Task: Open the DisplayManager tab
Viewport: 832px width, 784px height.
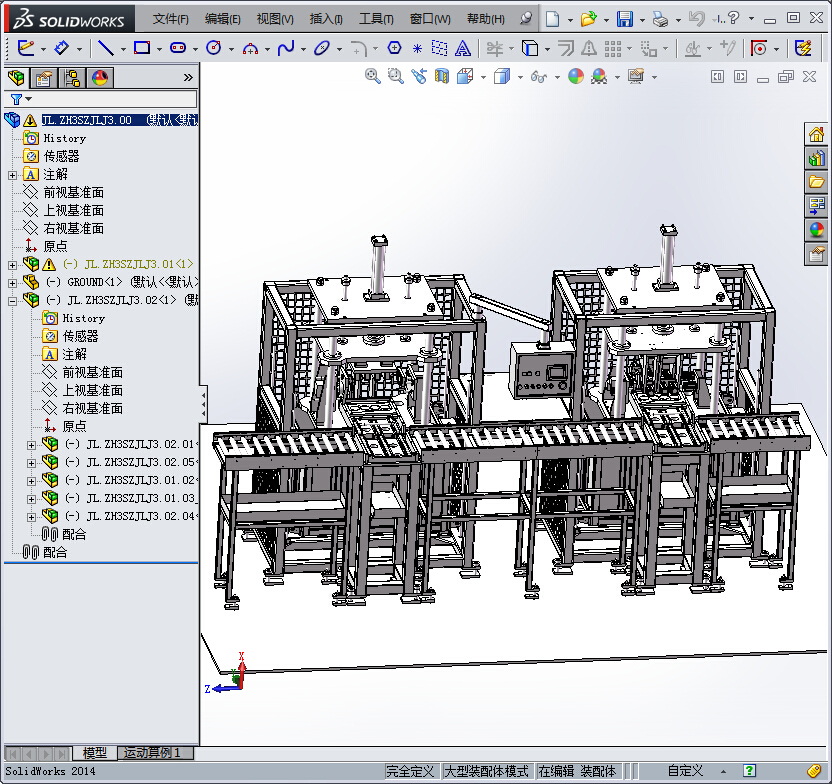Action: (x=100, y=78)
